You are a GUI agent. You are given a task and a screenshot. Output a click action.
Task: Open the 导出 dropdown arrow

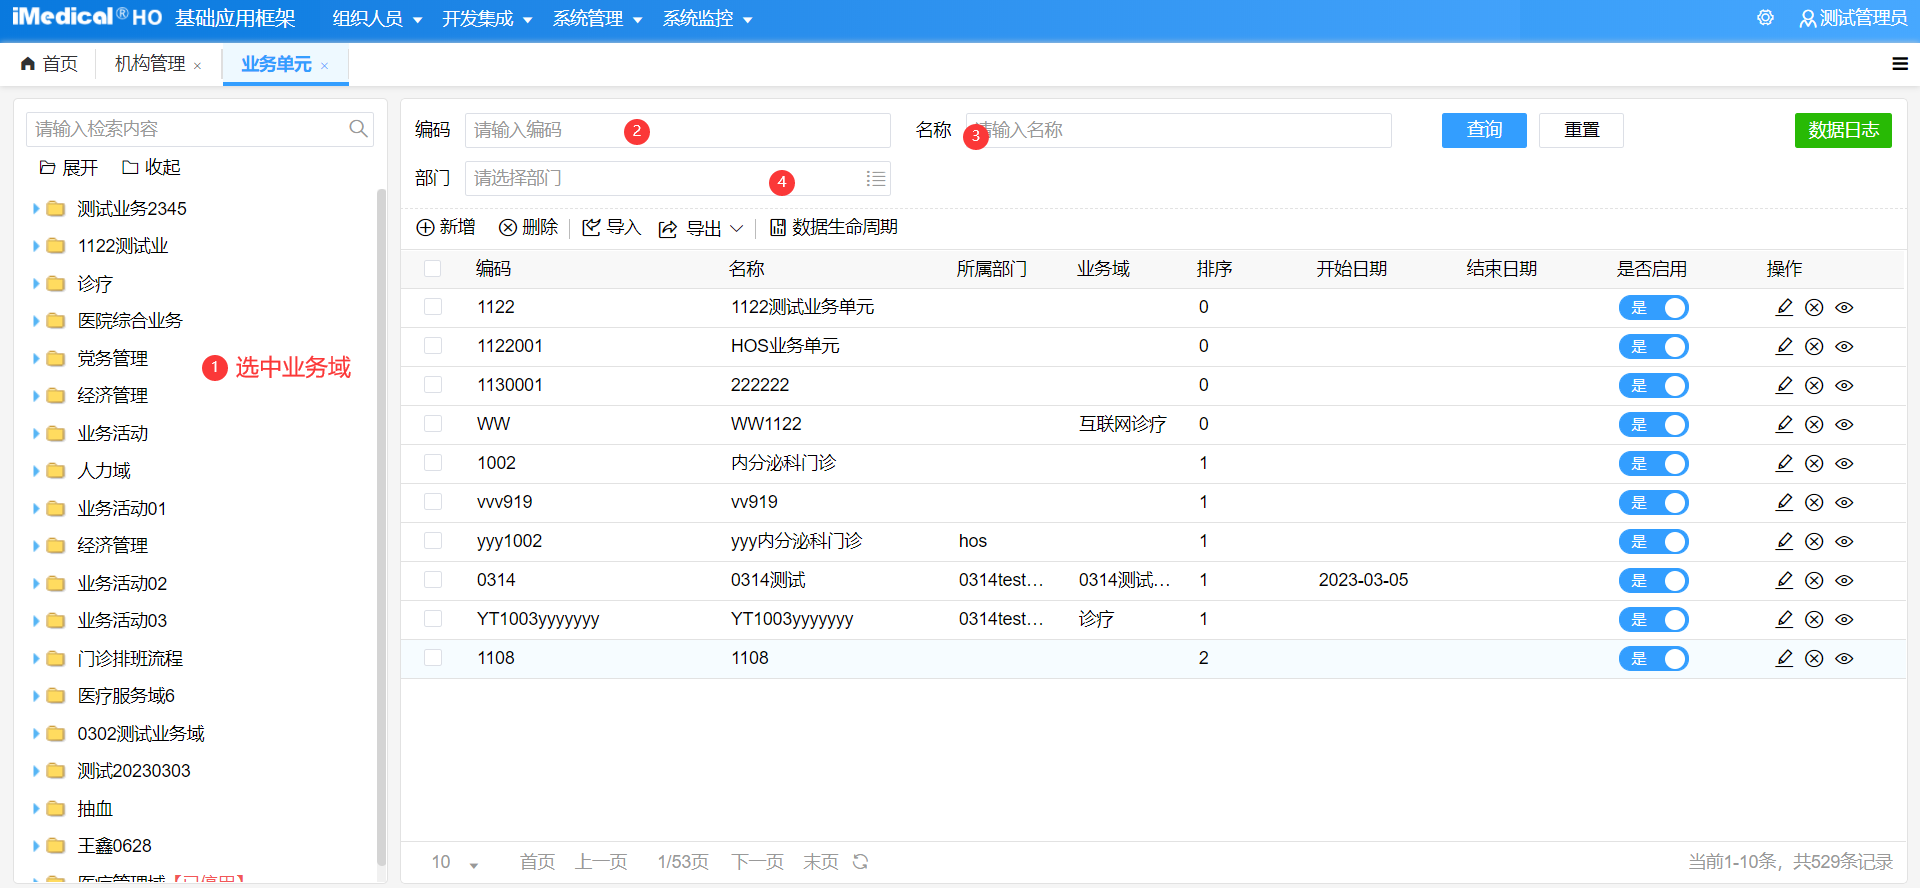[x=736, y=228]
